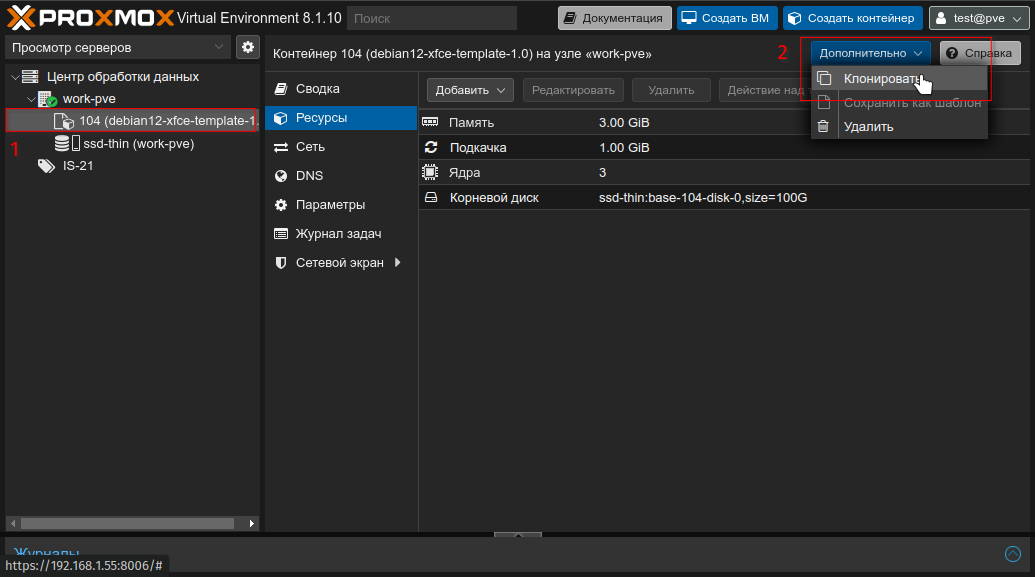
Task: Collapse the Центр обработки данных tree node
Action: tap(15, 77)
